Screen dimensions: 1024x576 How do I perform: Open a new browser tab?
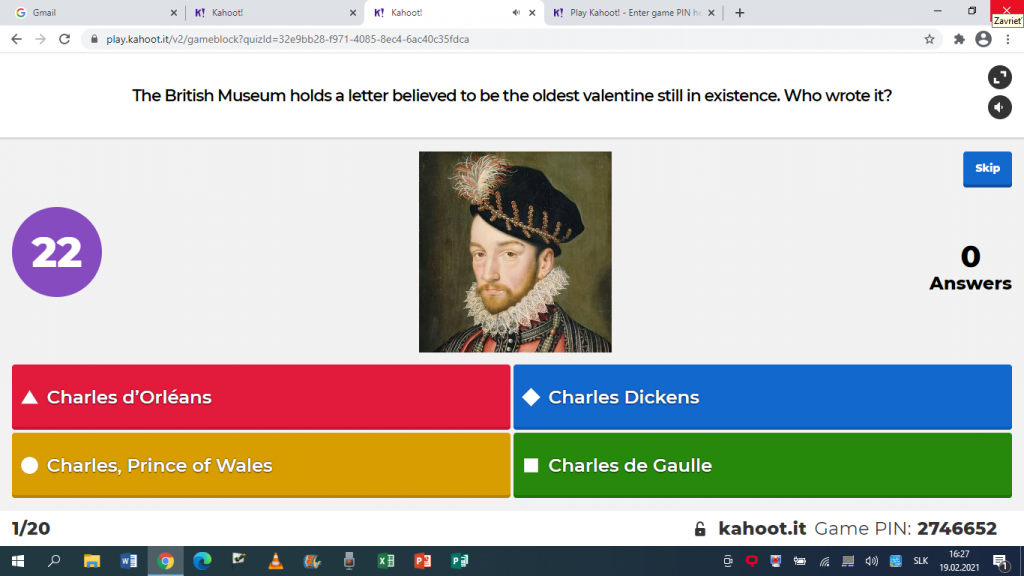(x=739, y=12)
